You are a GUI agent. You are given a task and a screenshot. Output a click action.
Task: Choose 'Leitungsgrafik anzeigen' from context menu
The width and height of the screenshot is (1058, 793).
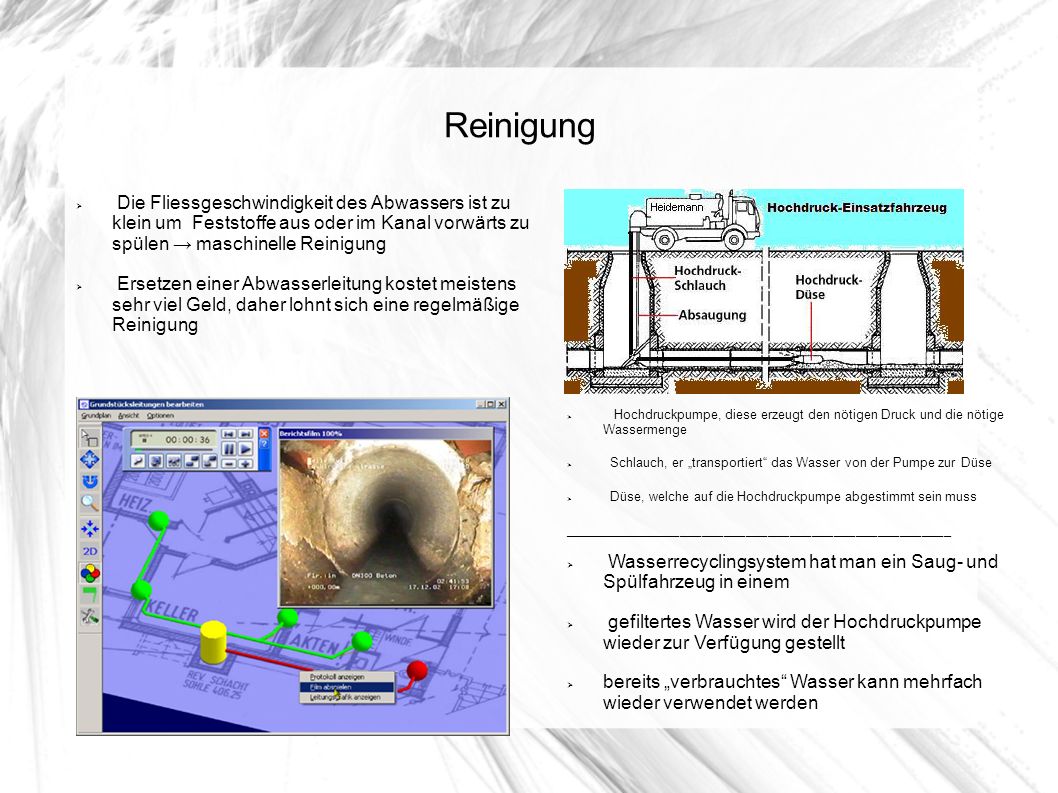(x=347, y=698)
